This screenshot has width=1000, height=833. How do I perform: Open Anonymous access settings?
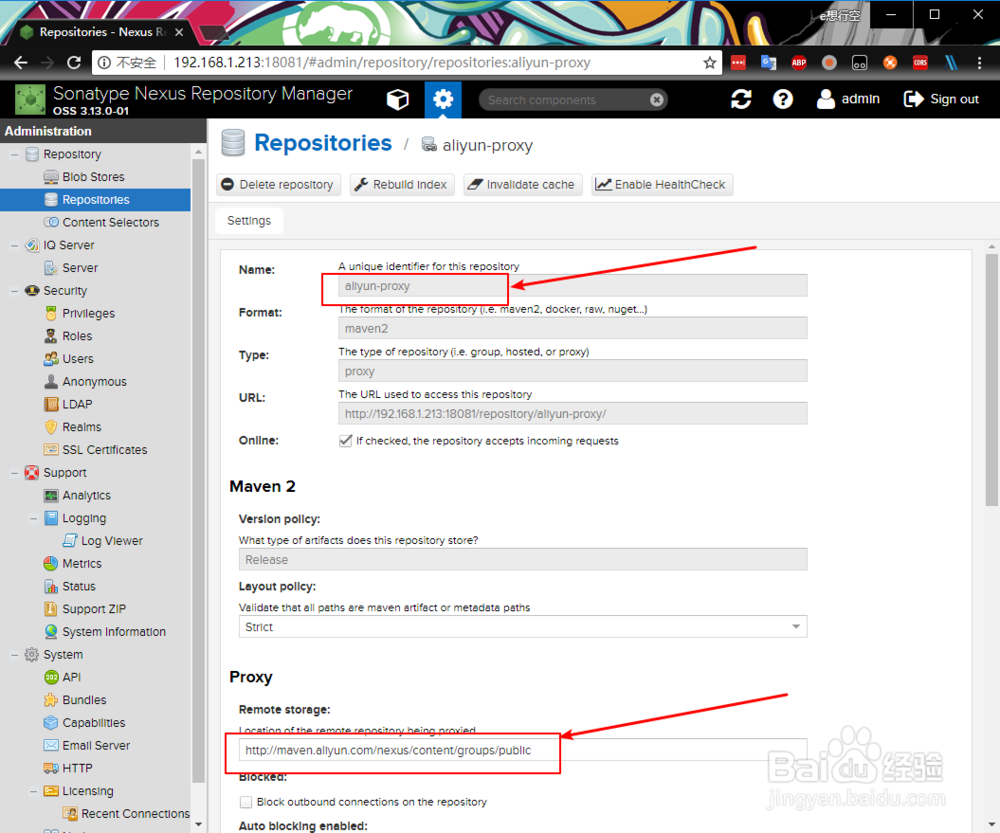pos(94,381)
